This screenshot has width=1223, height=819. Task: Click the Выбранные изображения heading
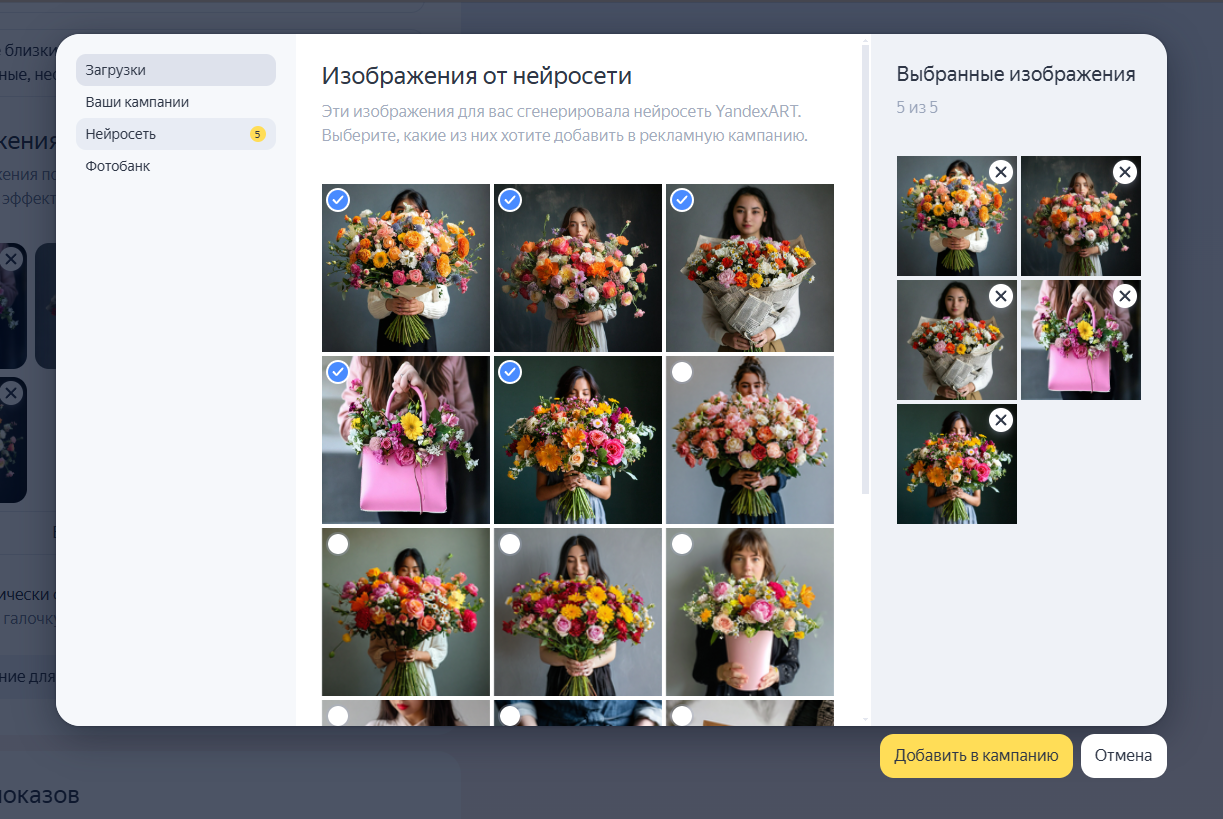tap(1016, 74)
